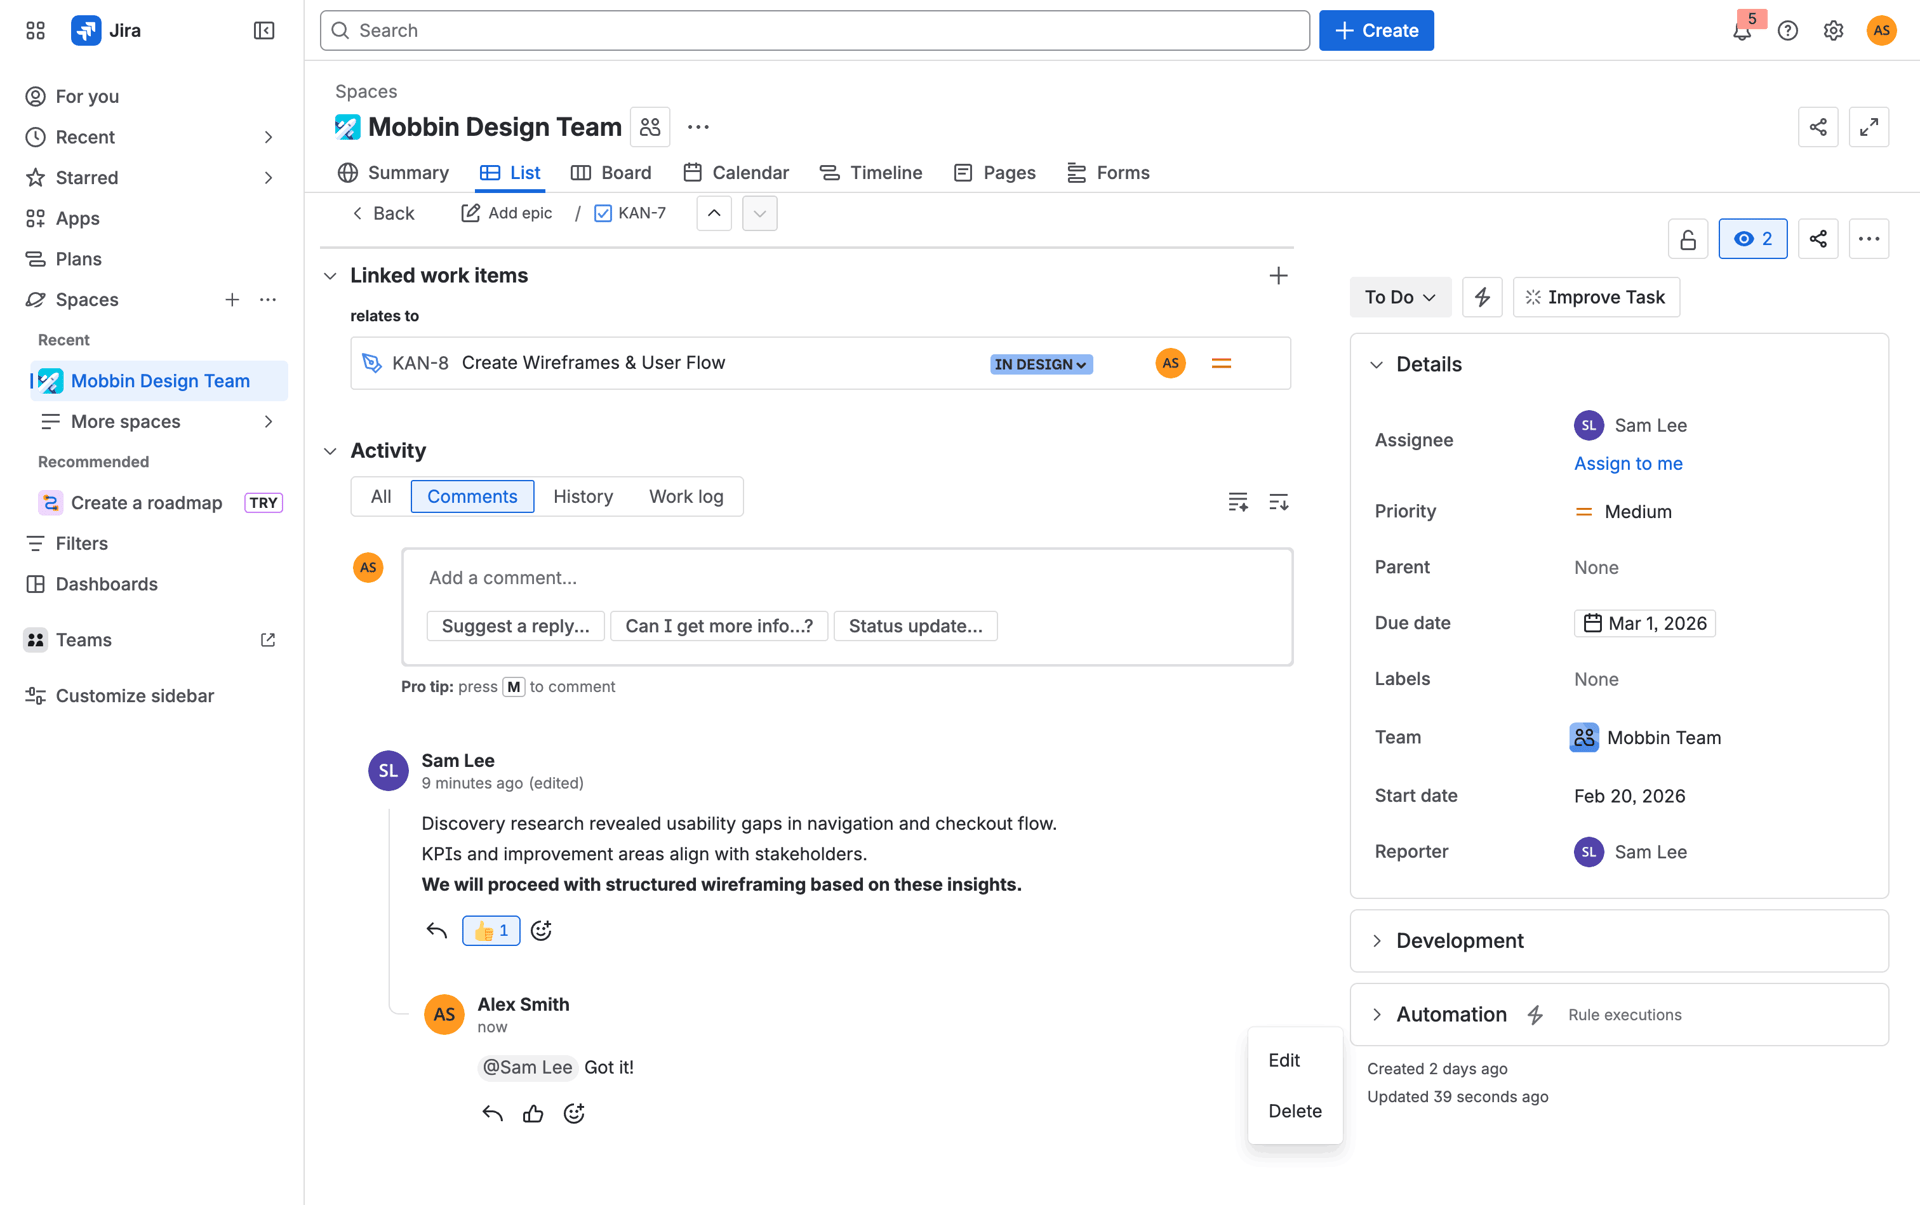Click Suggest a reply quick comment

coord(515,626)
